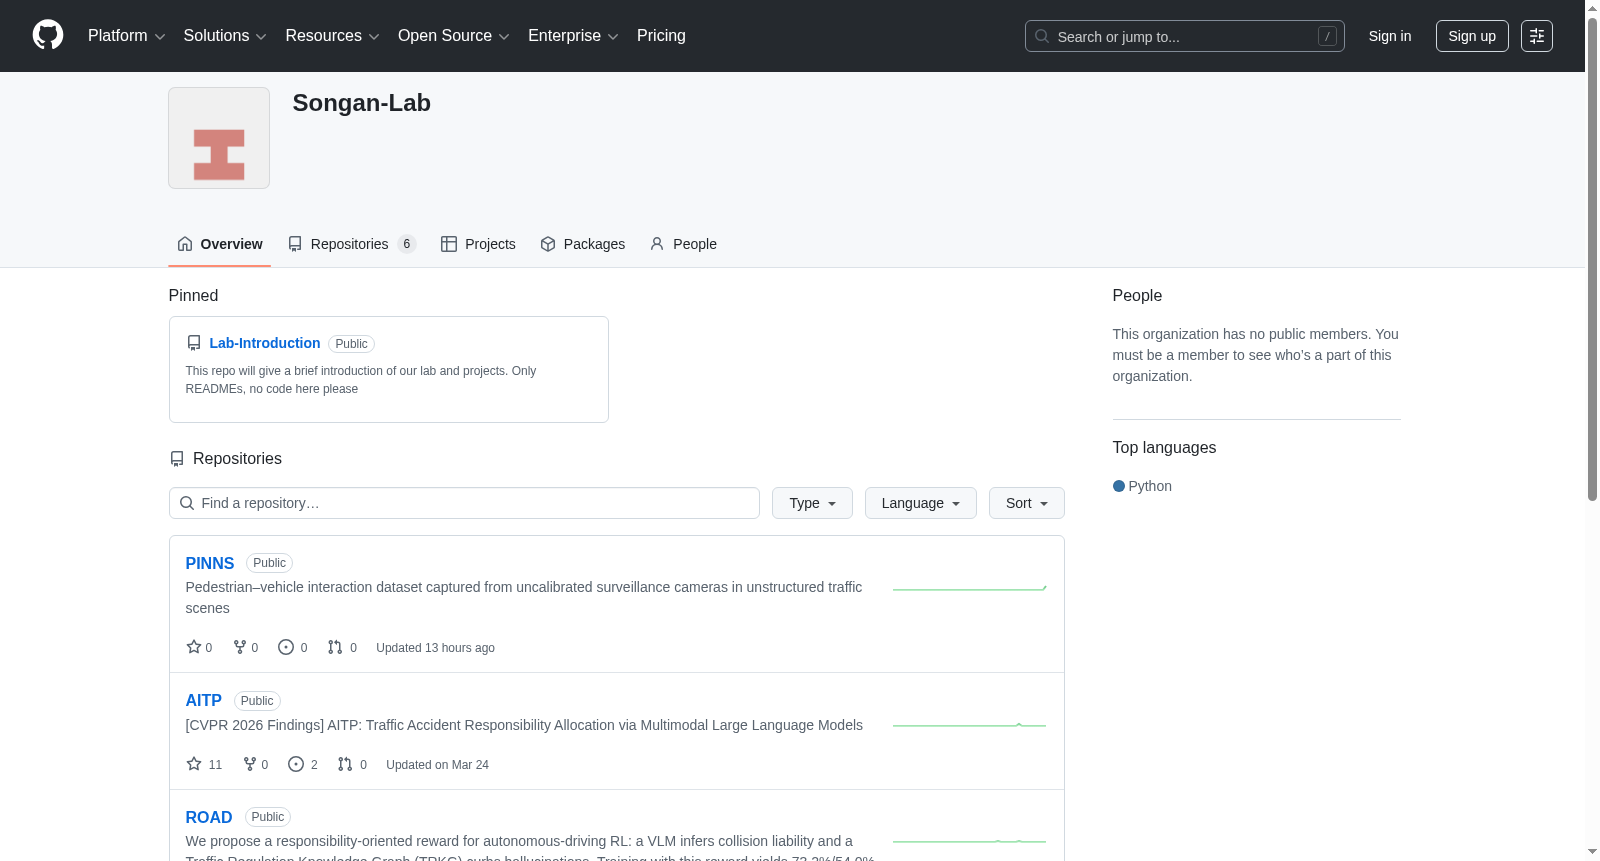1600x861 pixels.
Task: Switch to the People tab
Action: coord(683,244)
